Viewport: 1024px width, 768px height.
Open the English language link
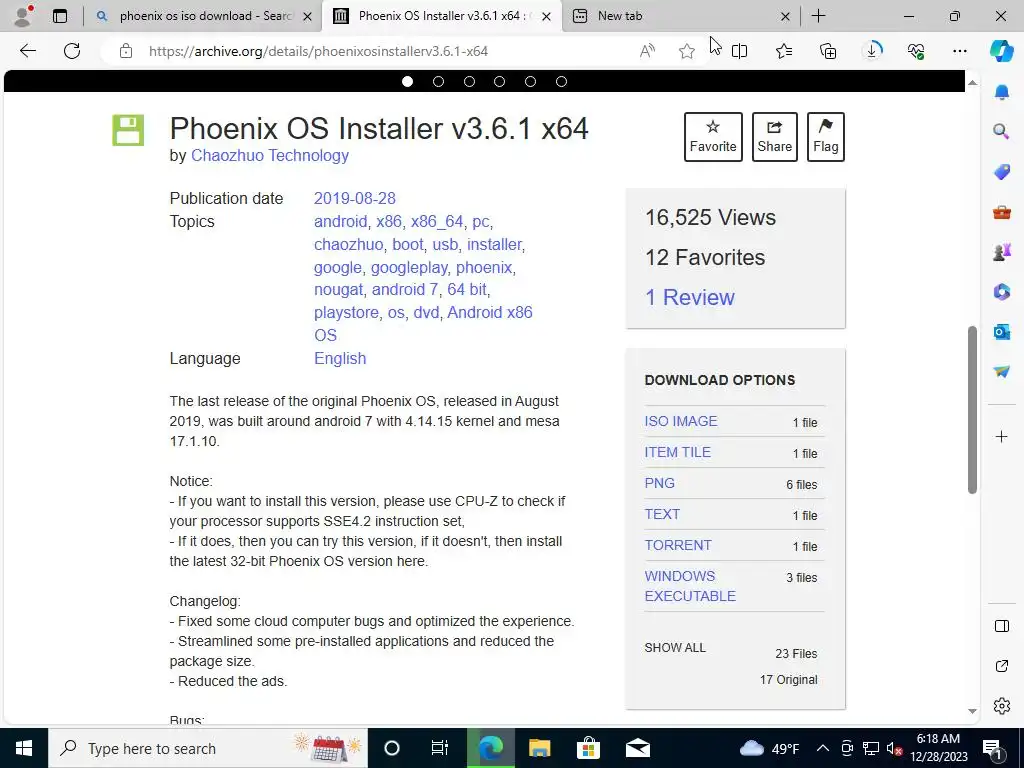pos(340,359)
